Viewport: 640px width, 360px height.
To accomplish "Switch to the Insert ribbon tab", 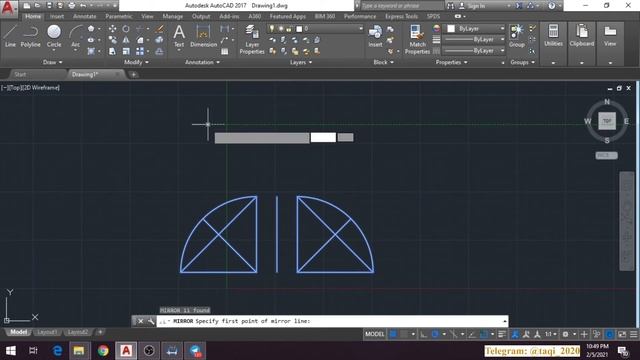I will coord(57,16).
